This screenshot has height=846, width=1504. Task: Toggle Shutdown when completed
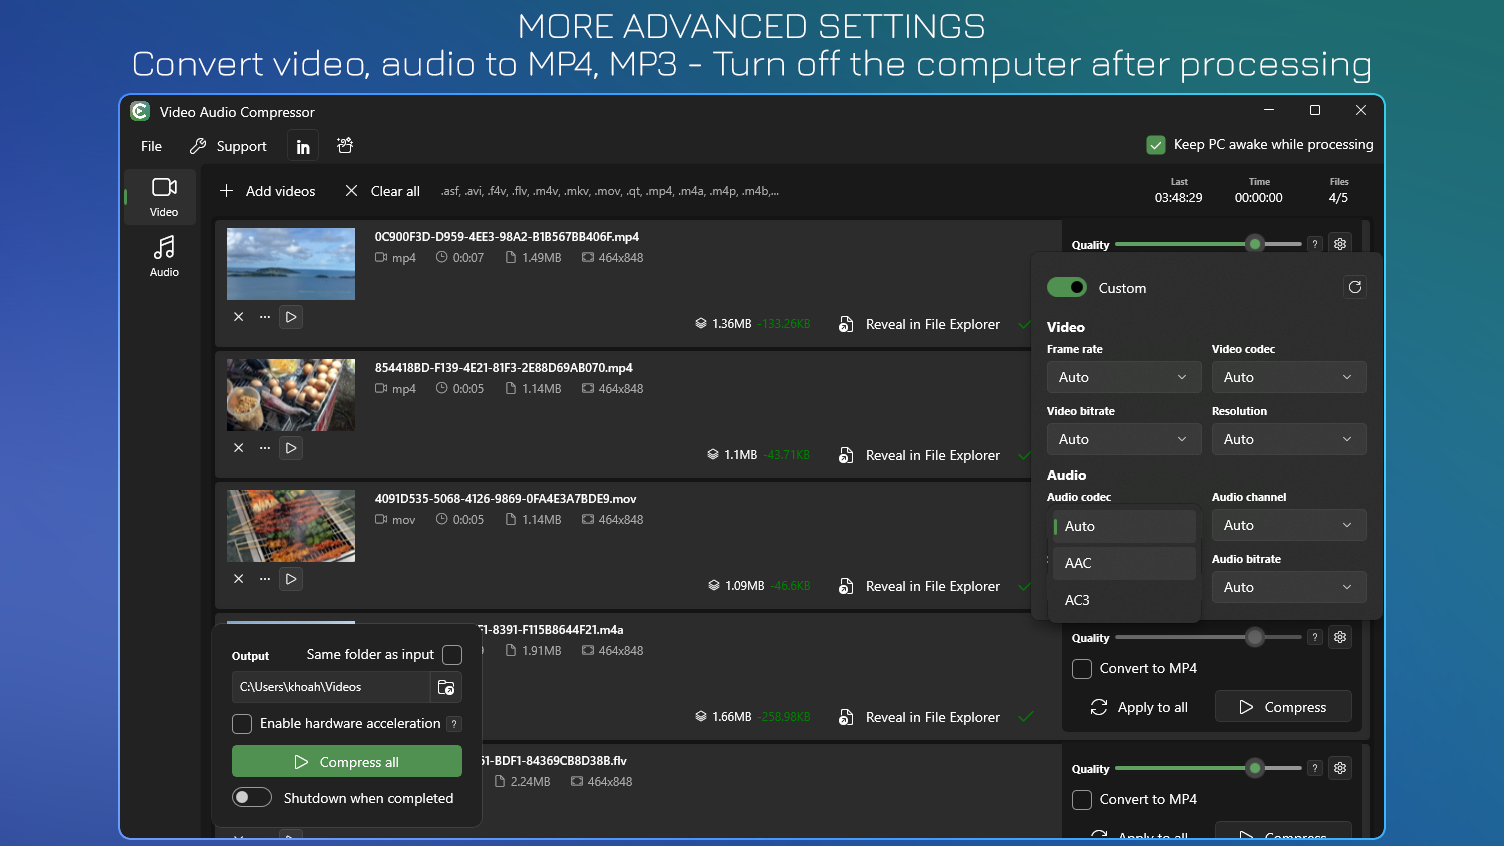click(x=252, y=797)
